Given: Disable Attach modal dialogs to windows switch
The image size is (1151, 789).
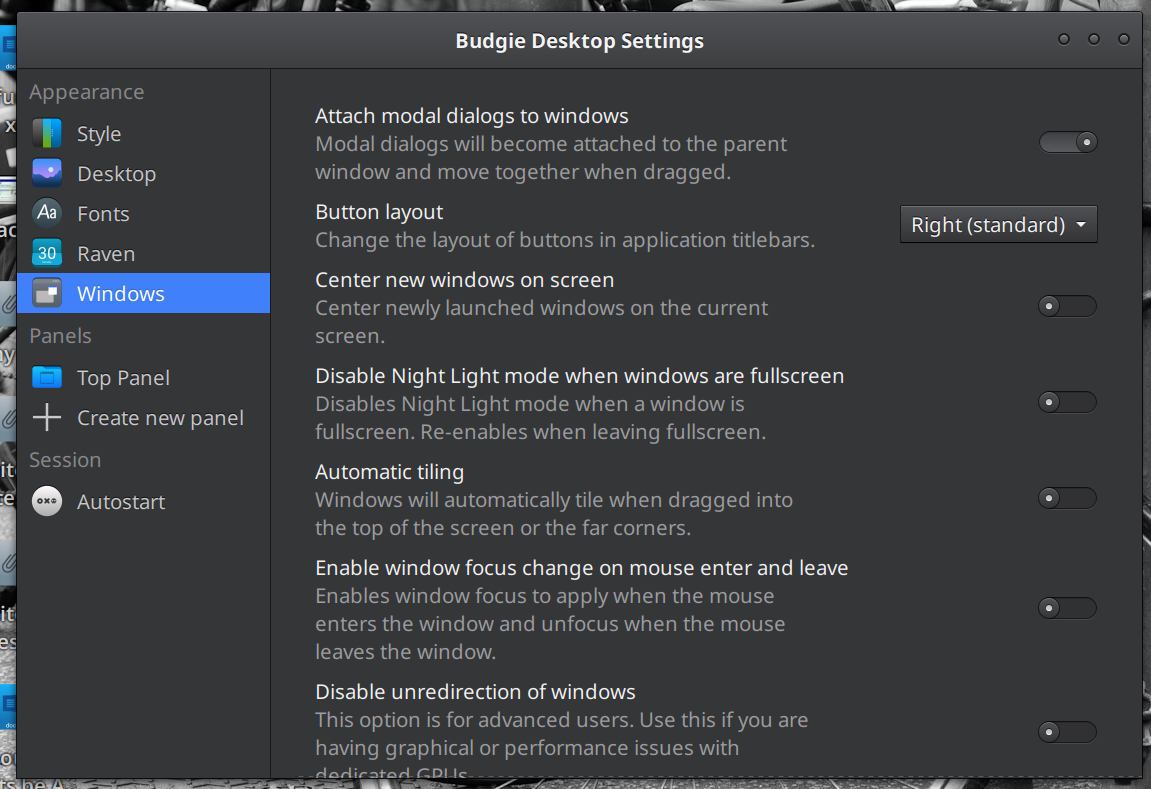Looking at the screenshot, I should point(1068,142).
